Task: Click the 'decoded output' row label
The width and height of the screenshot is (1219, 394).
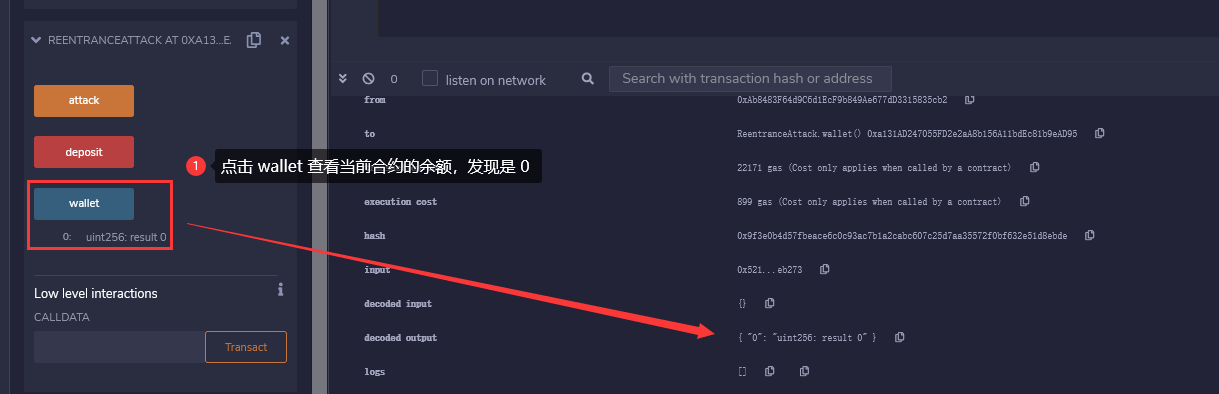Action: pyautogui.click(x=400, y=337)
